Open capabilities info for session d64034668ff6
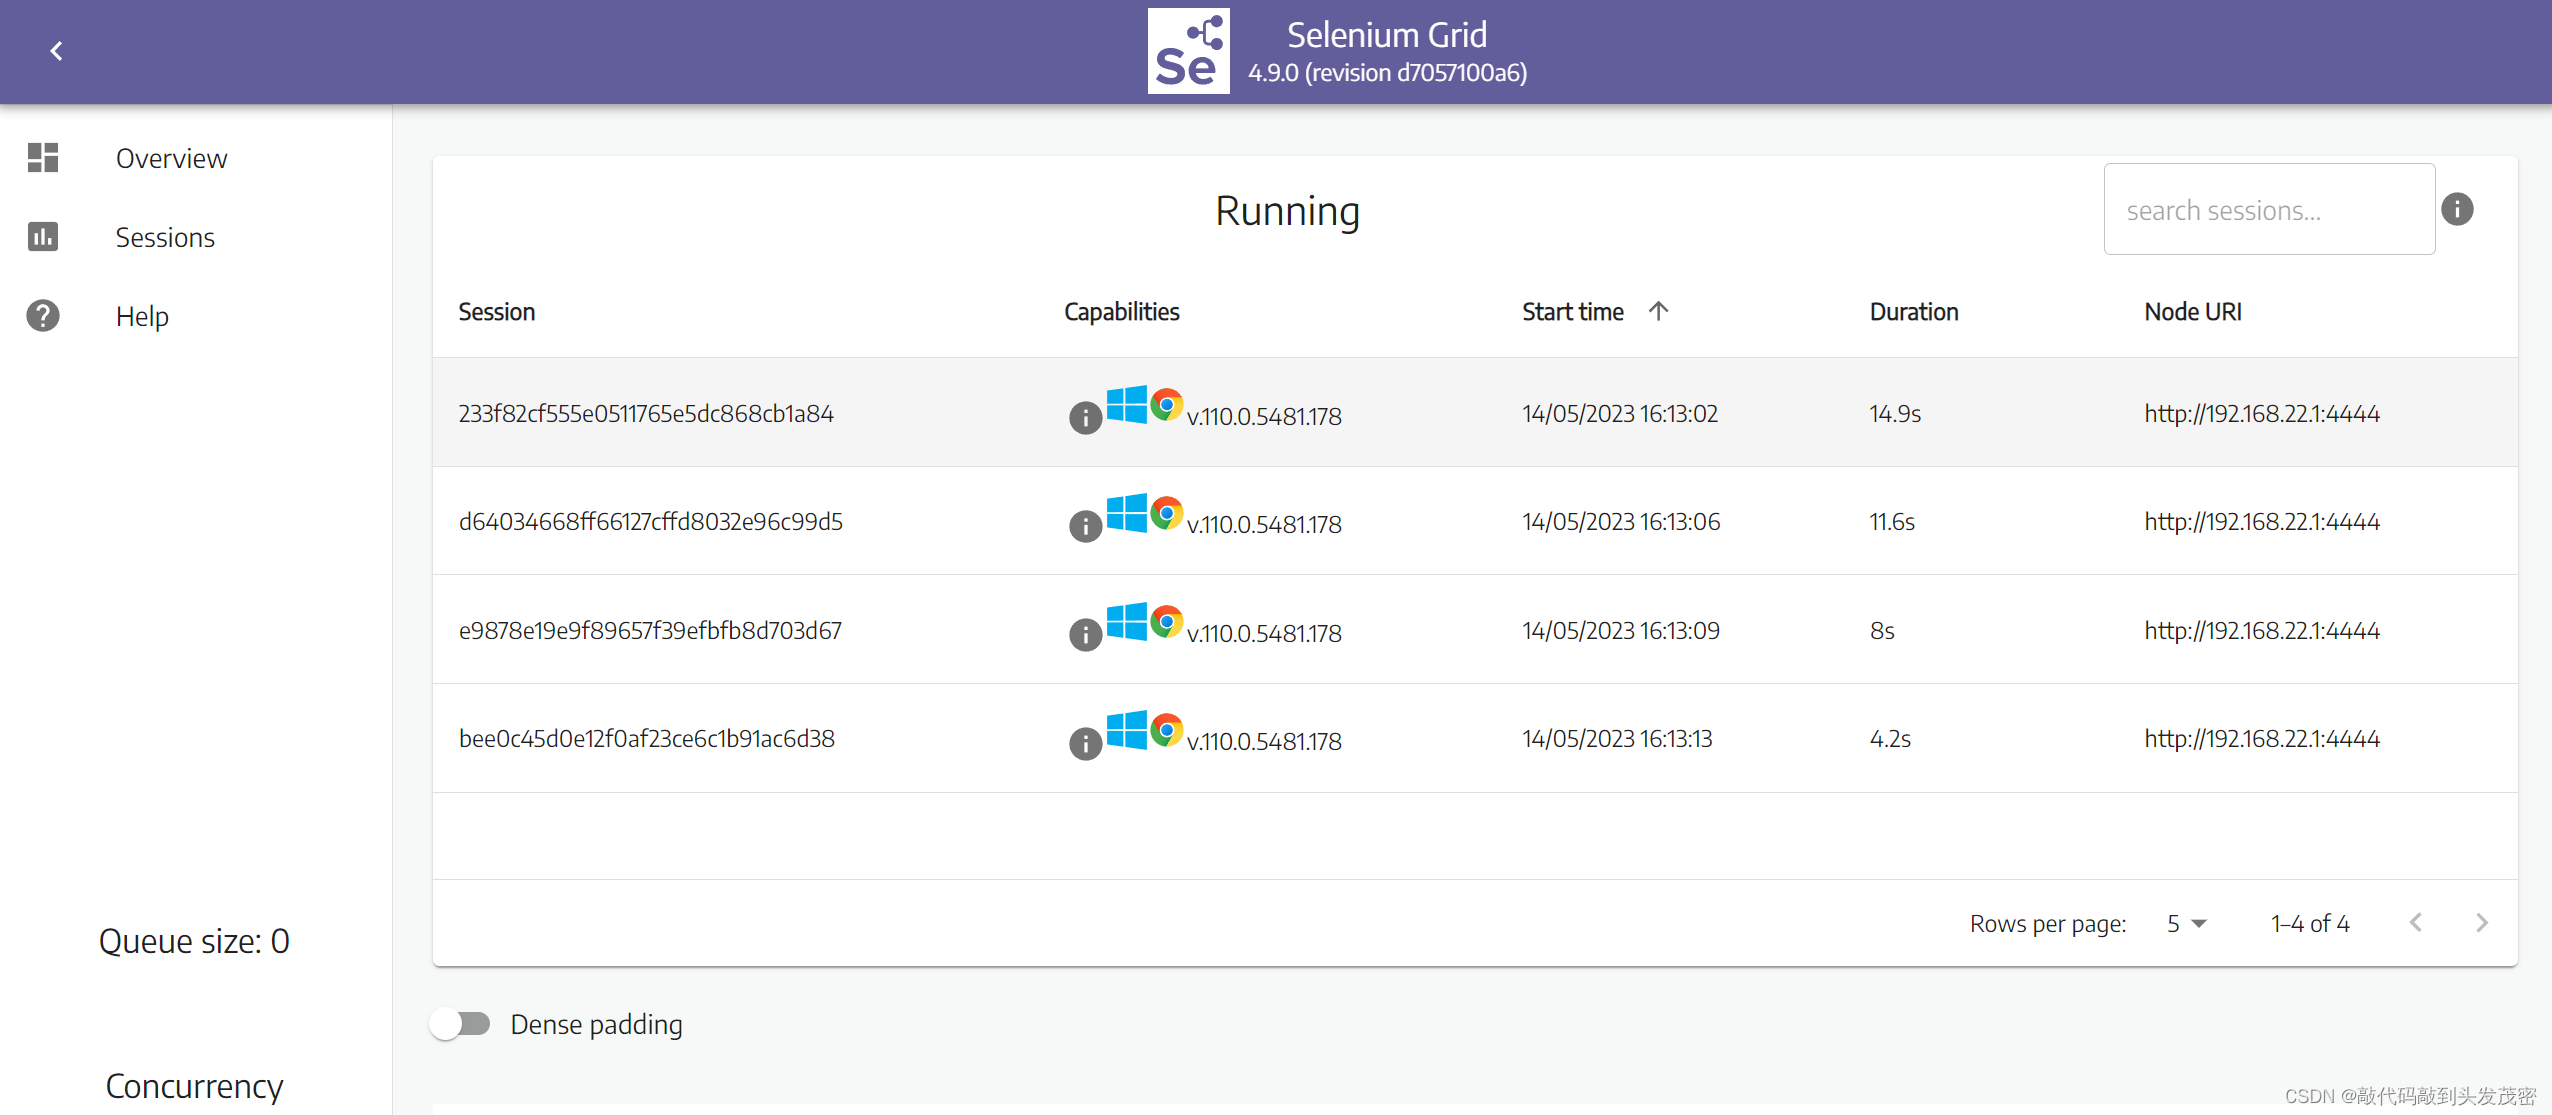 point(1085,525)
